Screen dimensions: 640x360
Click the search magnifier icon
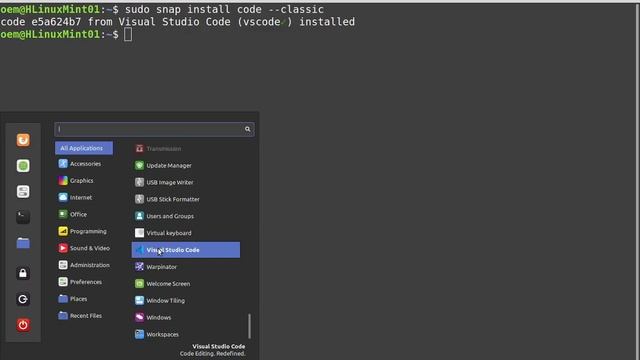pos(247,129)
